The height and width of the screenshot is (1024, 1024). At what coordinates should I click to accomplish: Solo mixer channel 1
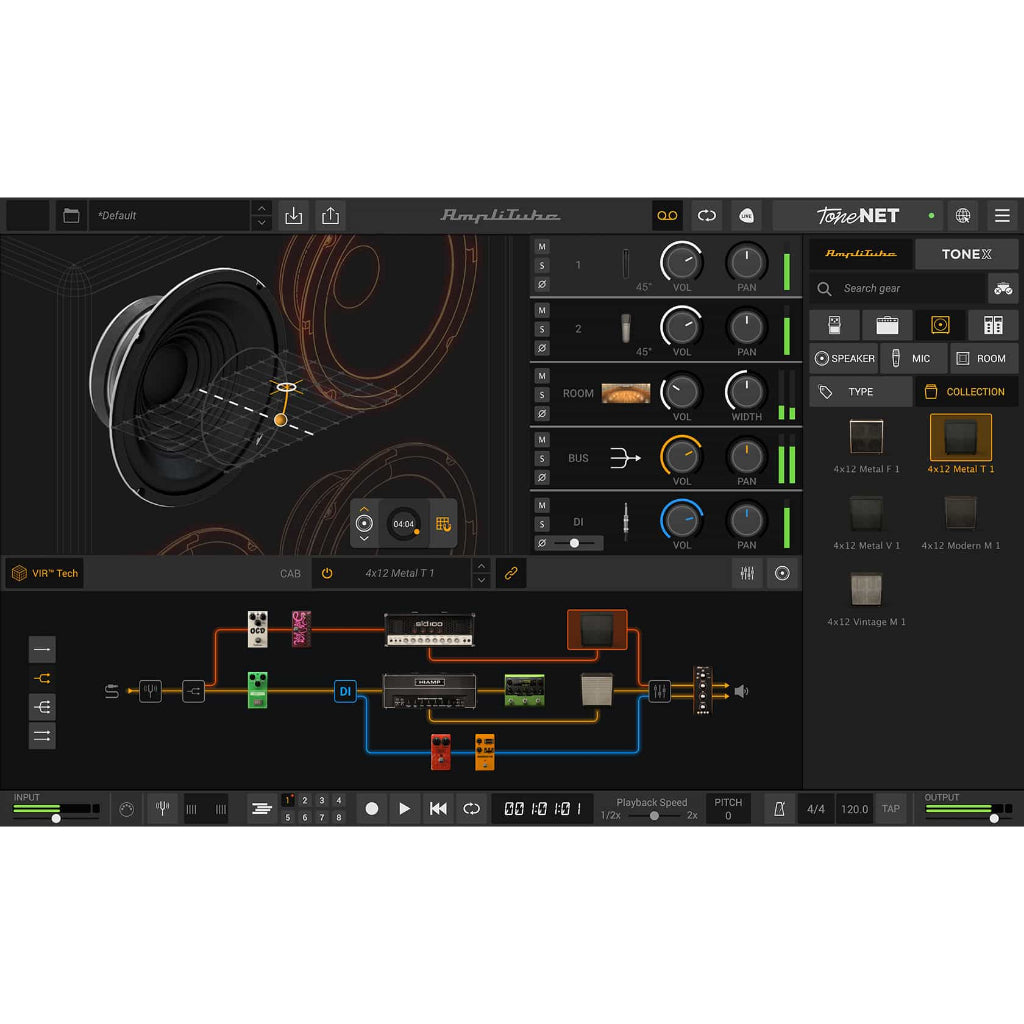click(x=542, y=265)
